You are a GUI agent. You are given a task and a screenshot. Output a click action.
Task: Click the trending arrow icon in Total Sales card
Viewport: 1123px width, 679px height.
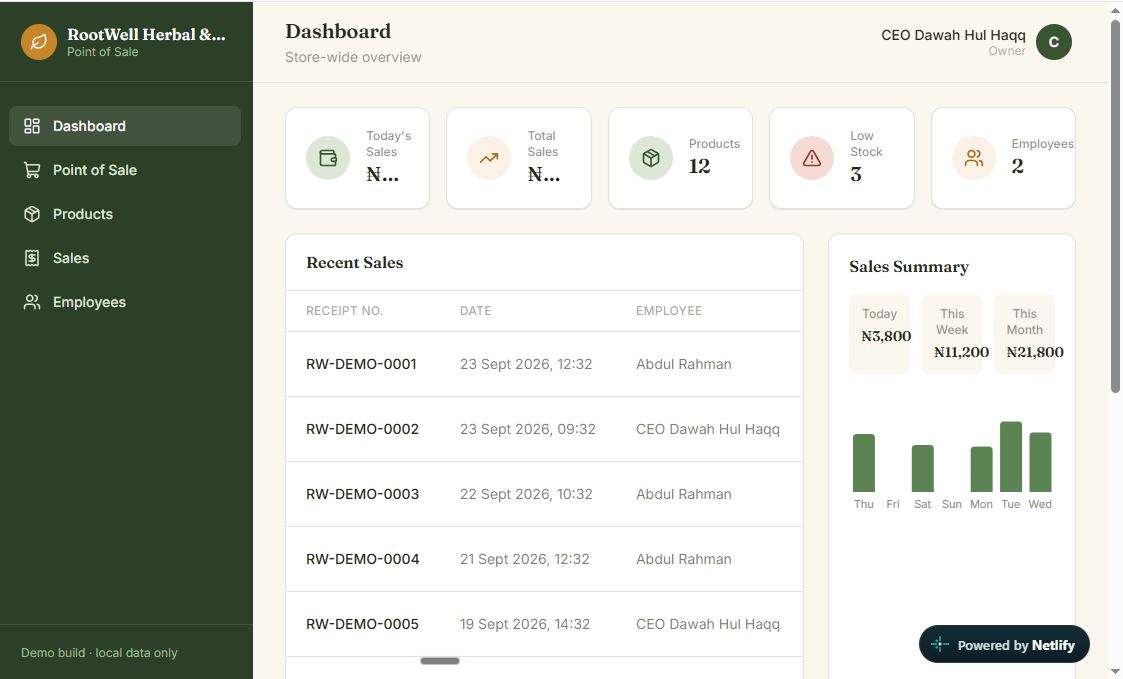(x=489, y=158)
